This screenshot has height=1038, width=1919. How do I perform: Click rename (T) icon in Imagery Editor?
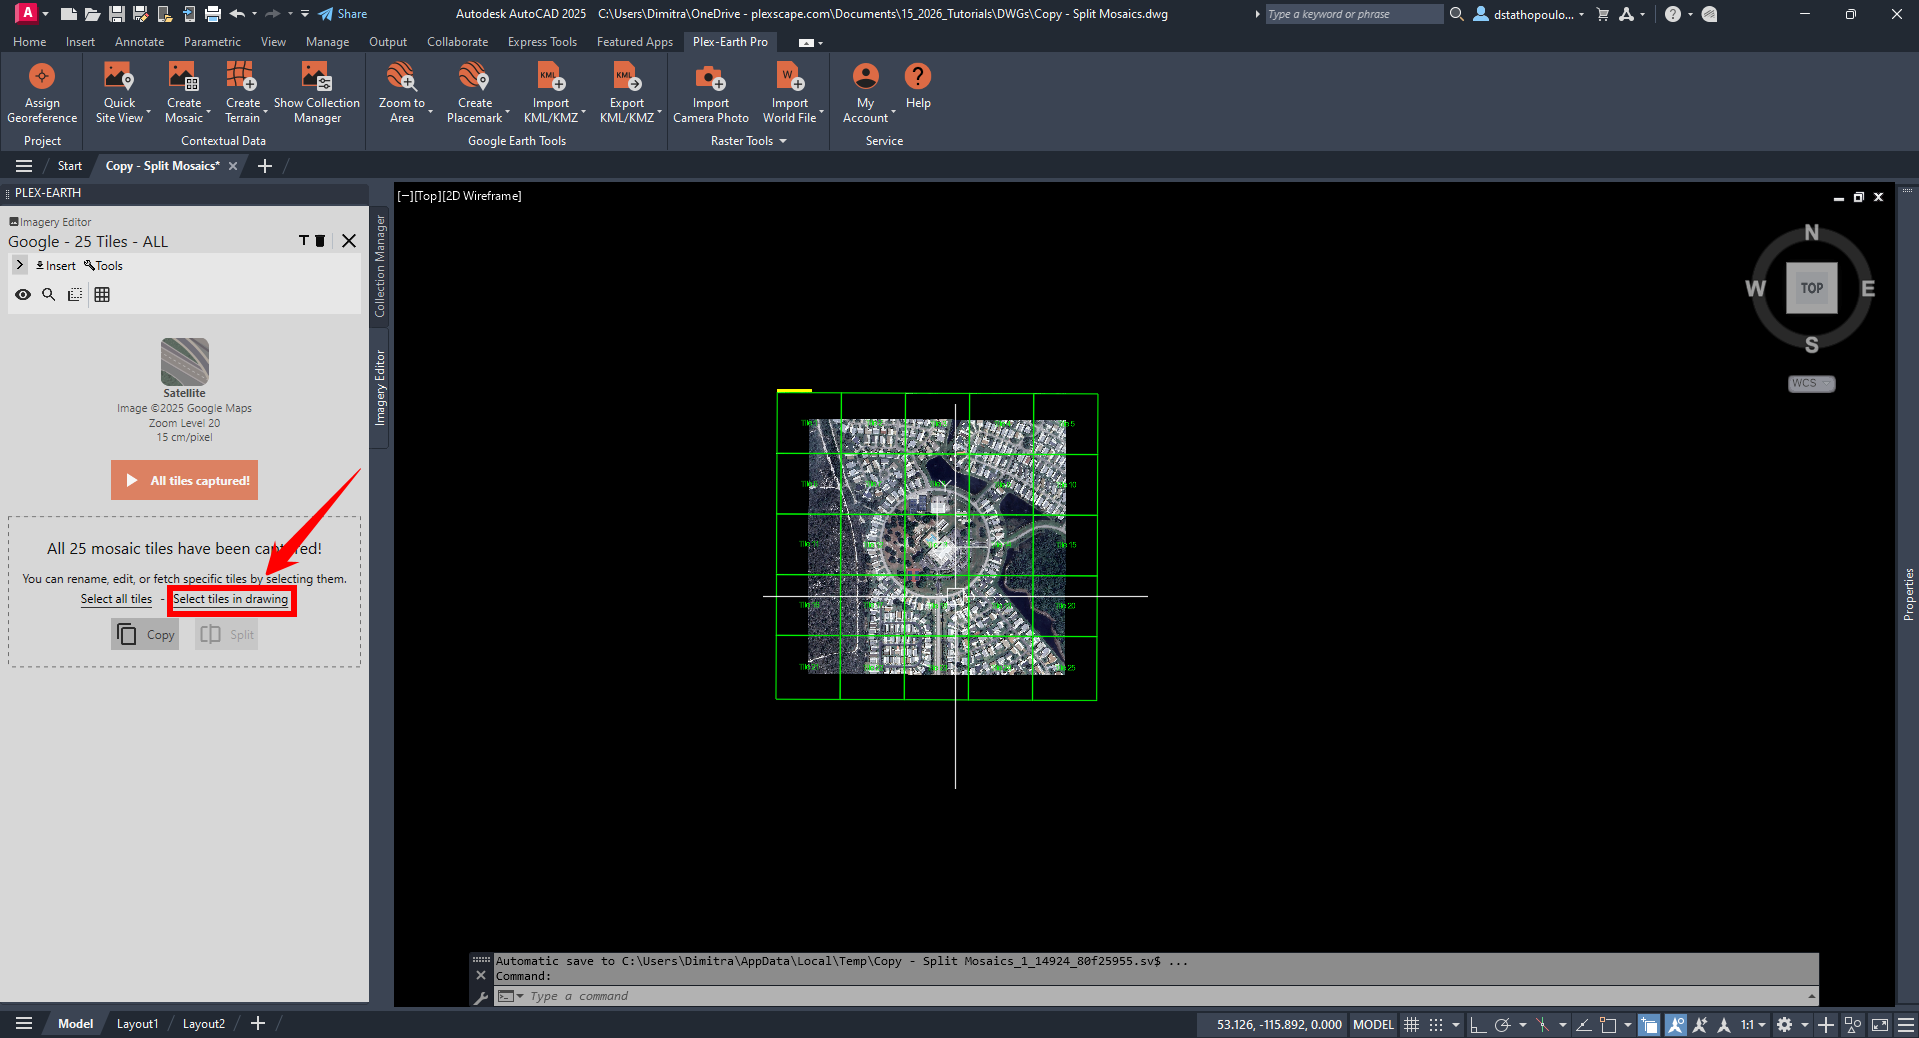304,241
